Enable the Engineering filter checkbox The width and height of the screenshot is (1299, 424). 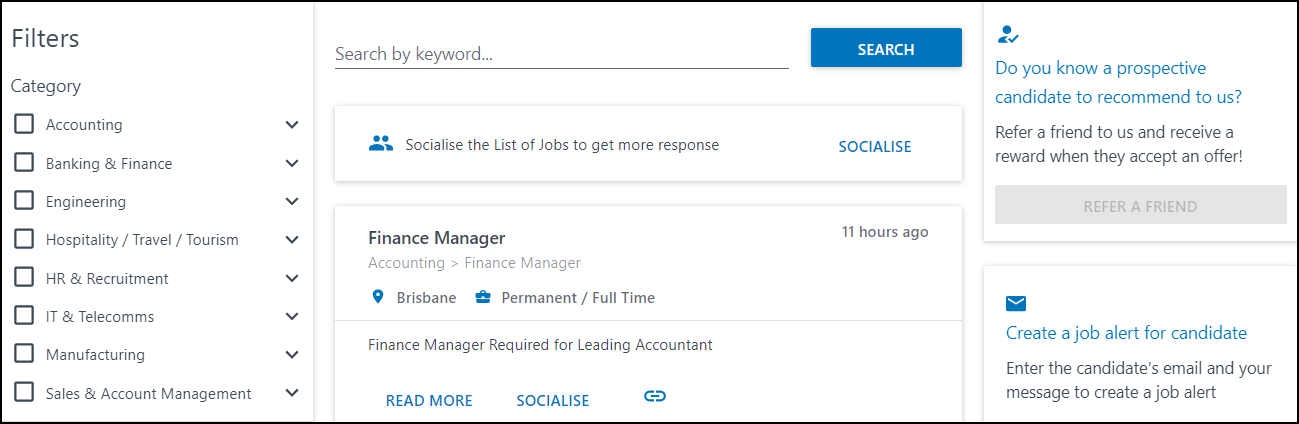click(x=24, y=201)
